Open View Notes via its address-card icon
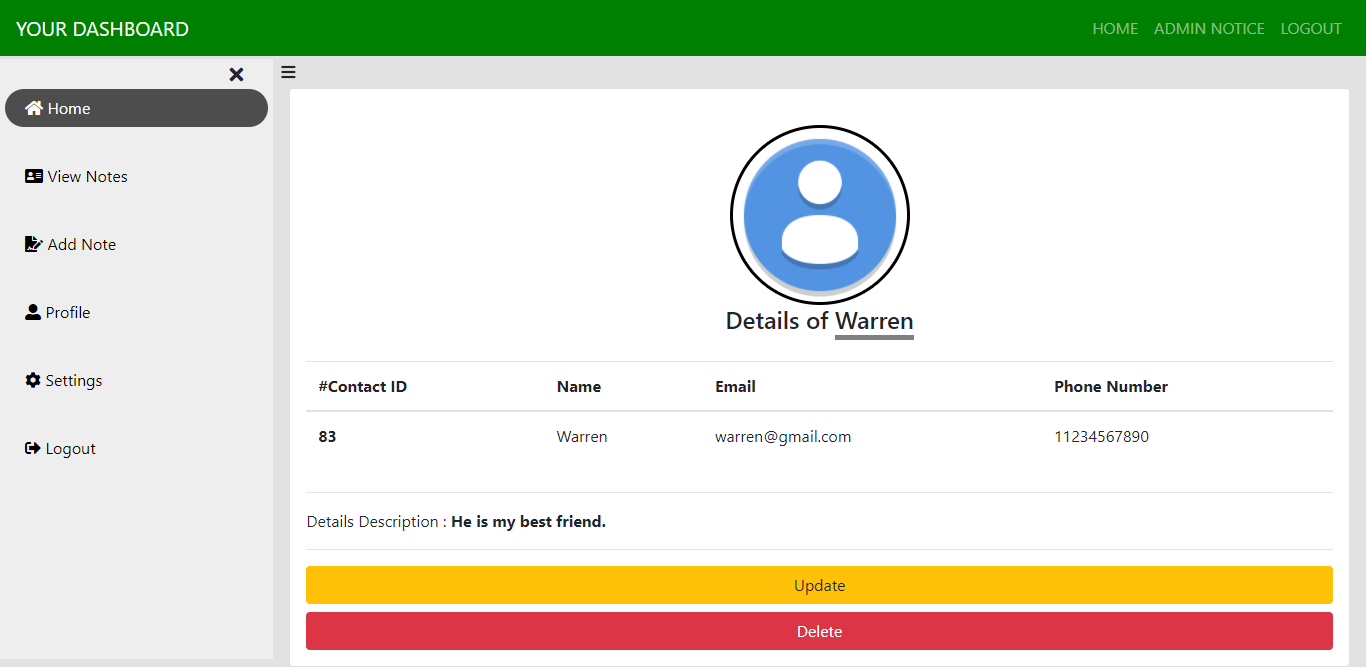The image size is (1366, 667). pyautogui.click(x=33, y=176)
